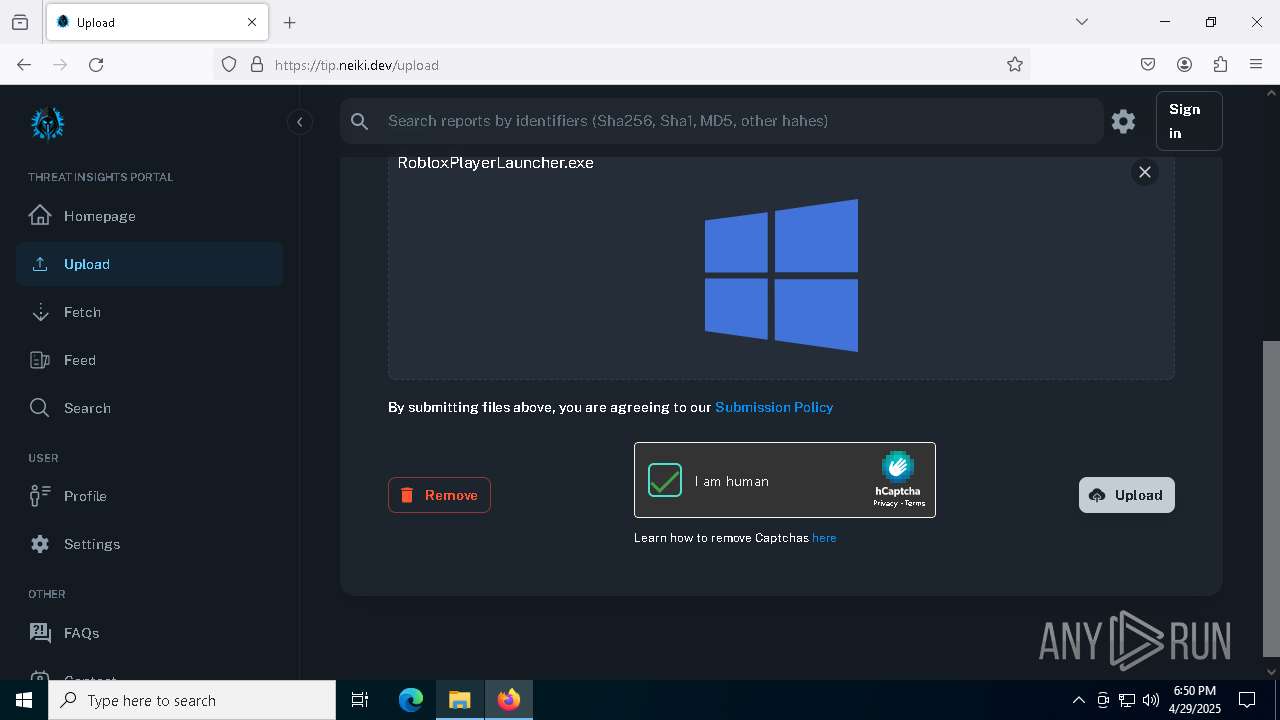Image resolution: width=1280 pixels, height=720 pixels.
Task: Dismiss RobloxPlayerLauncher.exe with the X button
Action: click(x=1145, y=172)
